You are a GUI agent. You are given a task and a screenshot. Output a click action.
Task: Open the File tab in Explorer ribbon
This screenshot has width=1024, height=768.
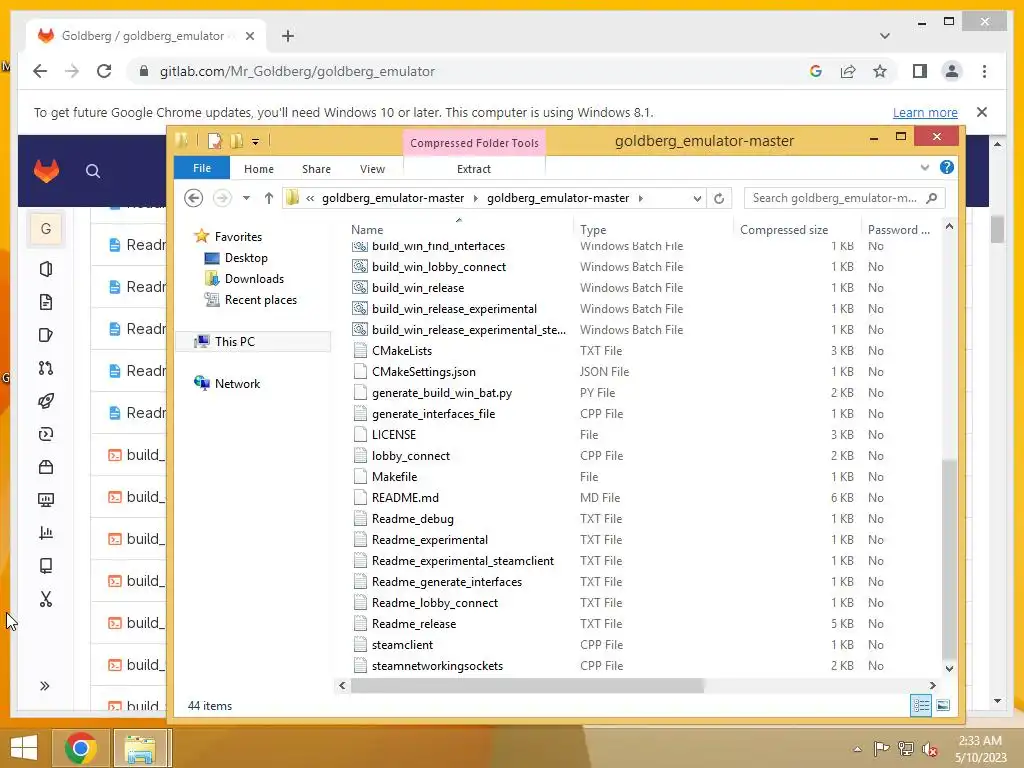202,168
